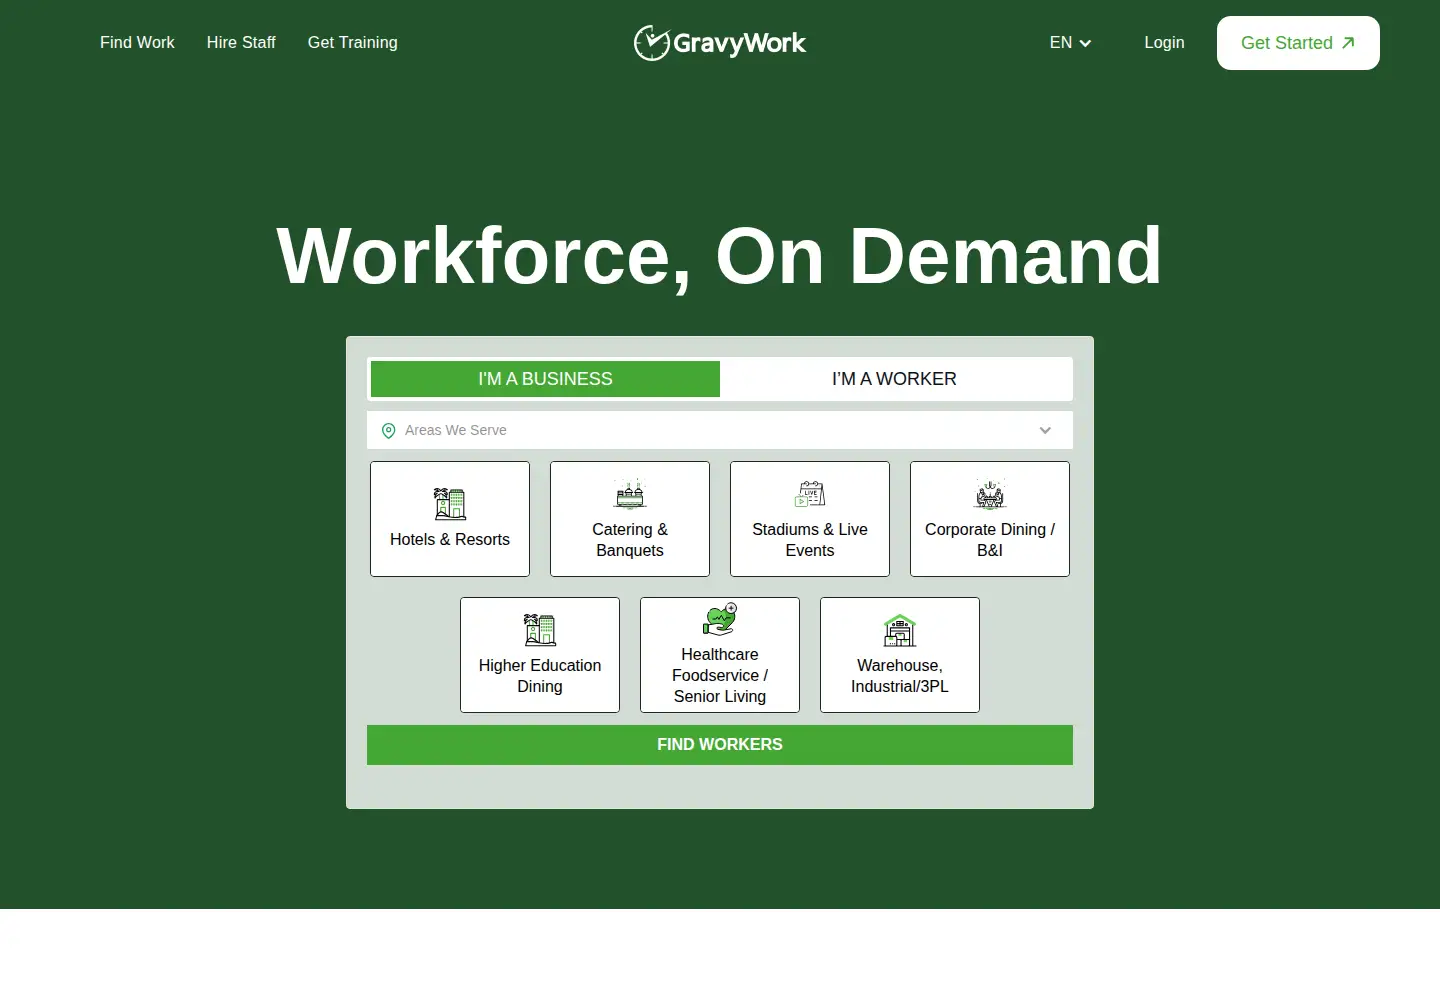Select the I'M A BUSINESS tab
The height and width of the screenshot is (1000, 1440).
(x=545, y=379)
